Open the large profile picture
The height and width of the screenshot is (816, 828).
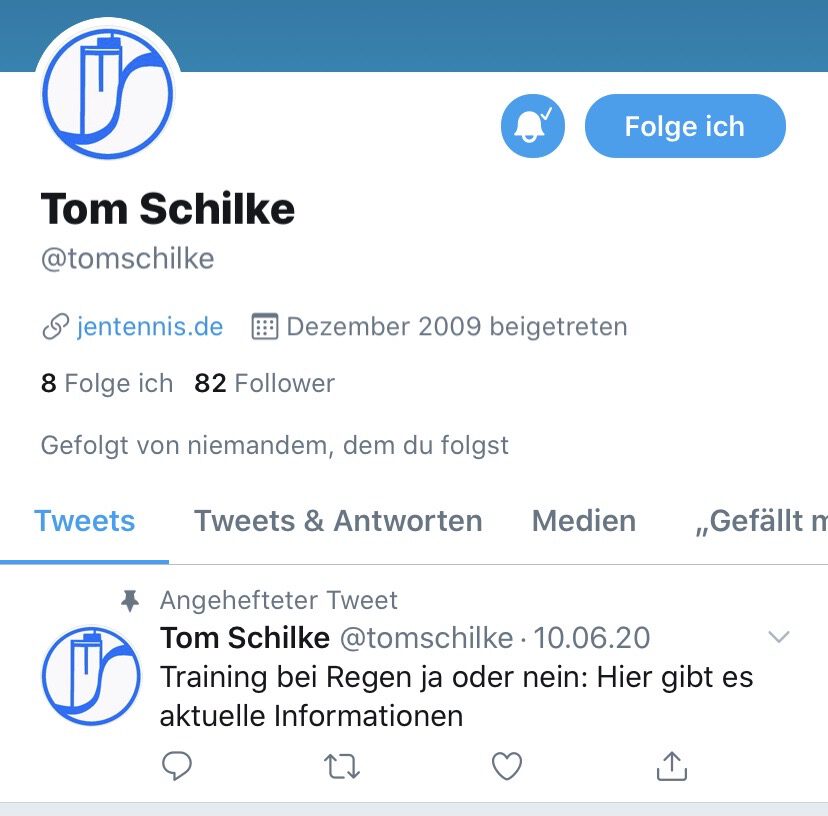(108, 93)
